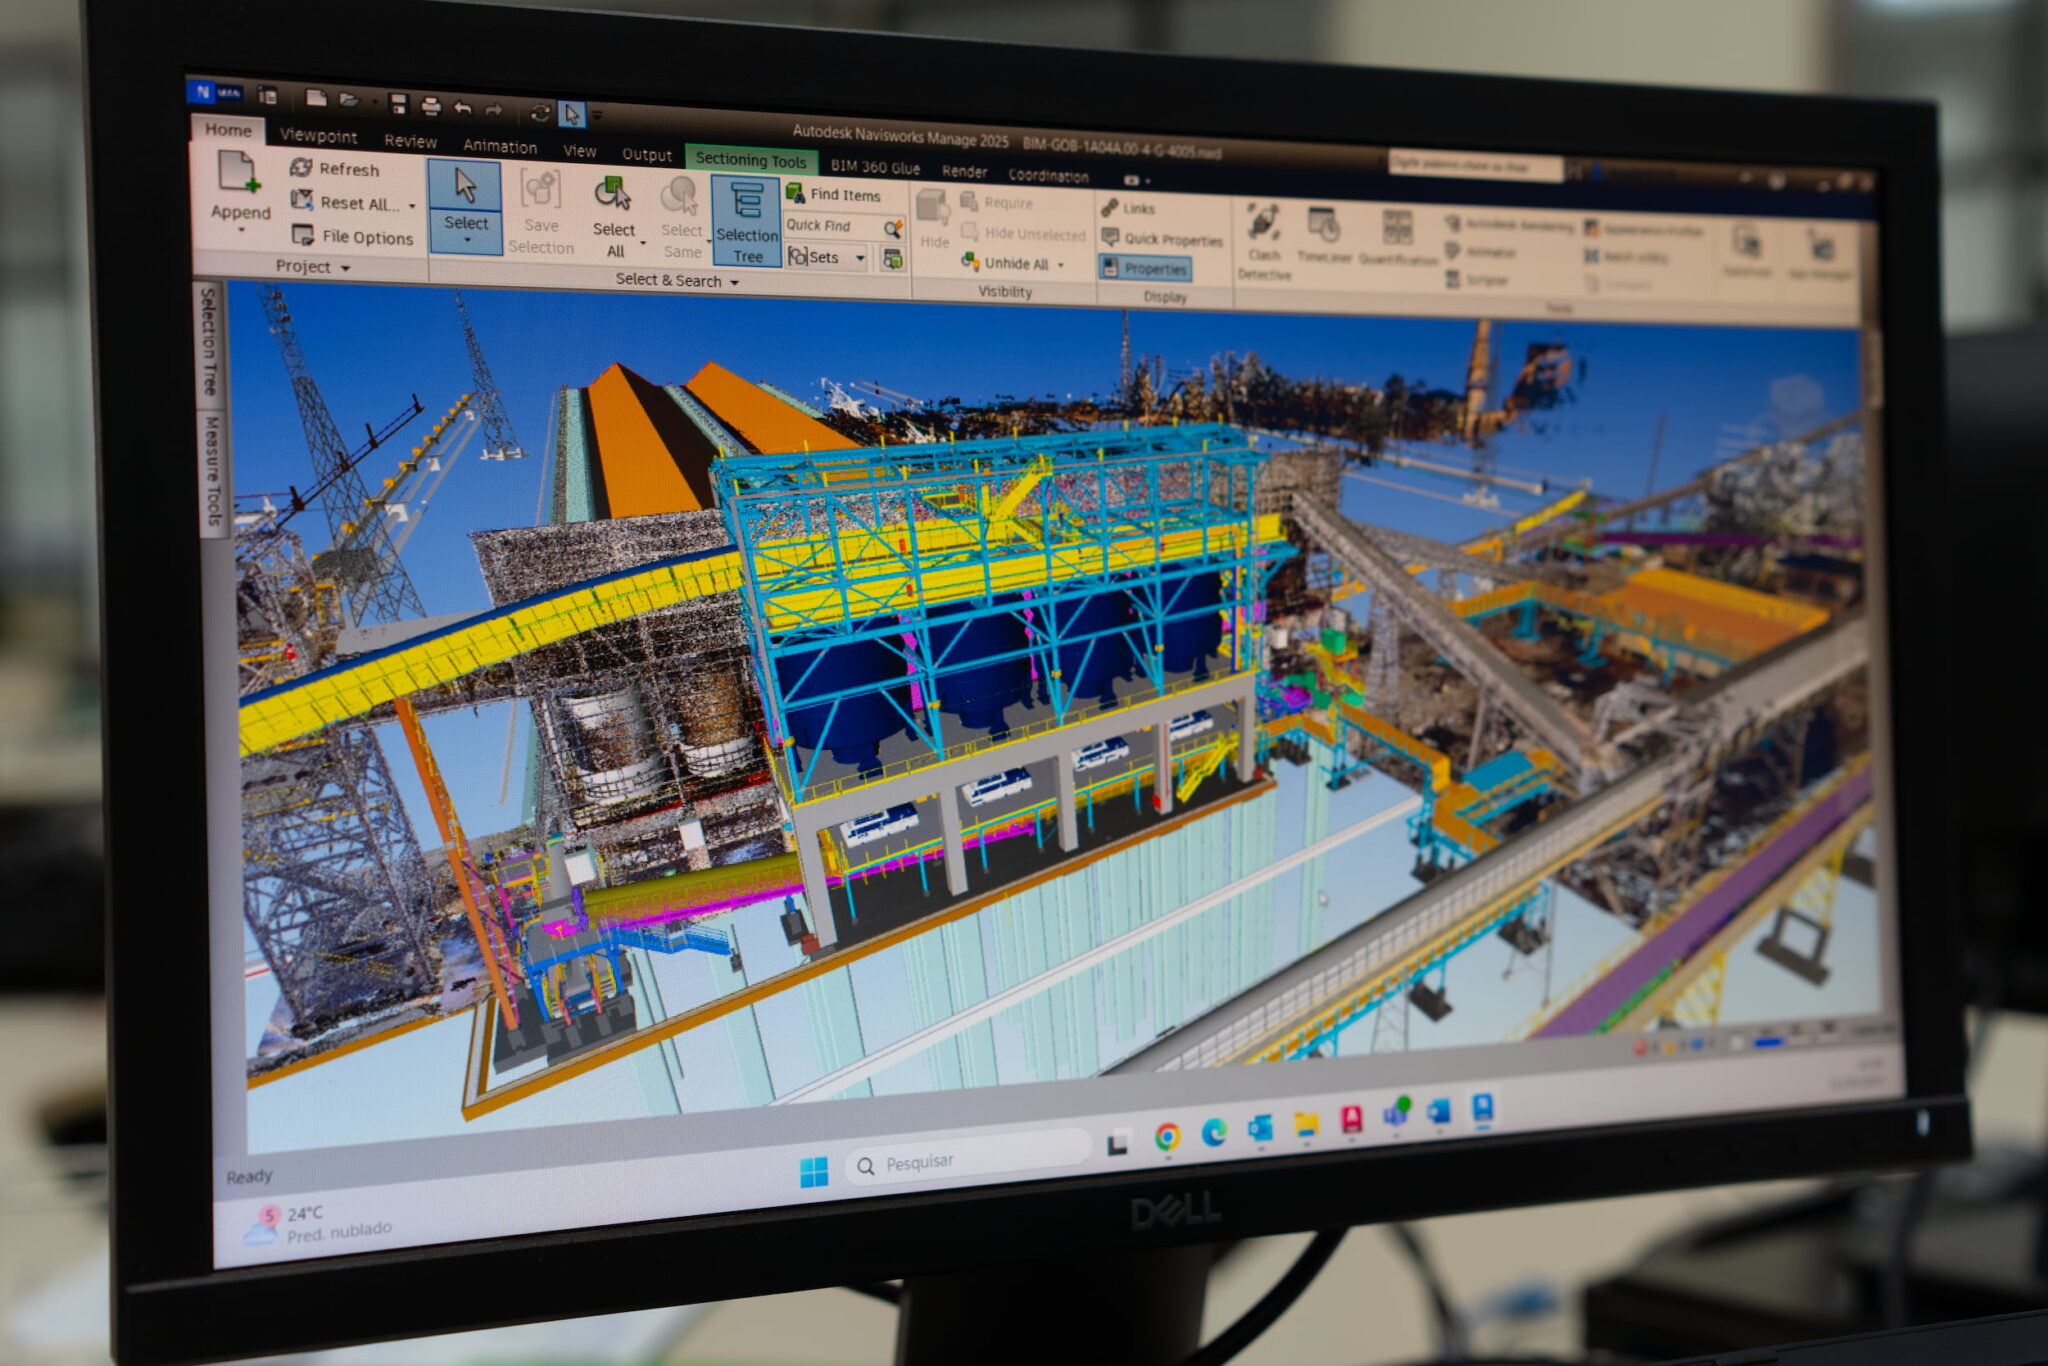The width and height of the screenshot is (2048, 1366).
Task: Open the Windows Start menu
Action: (814, 1171)
